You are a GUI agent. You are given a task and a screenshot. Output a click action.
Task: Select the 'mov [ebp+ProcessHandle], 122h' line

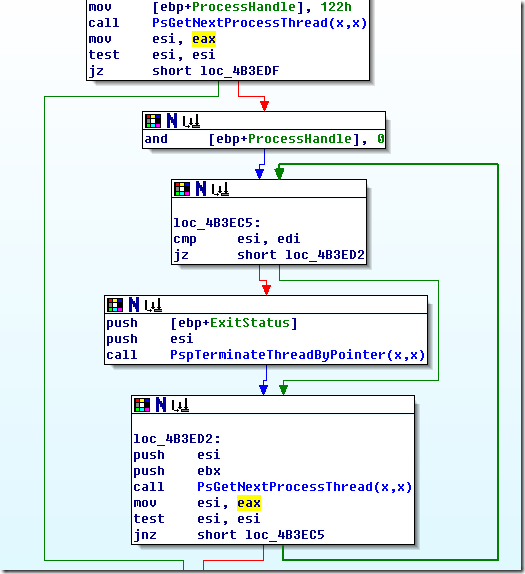click(x=220, y=7)
